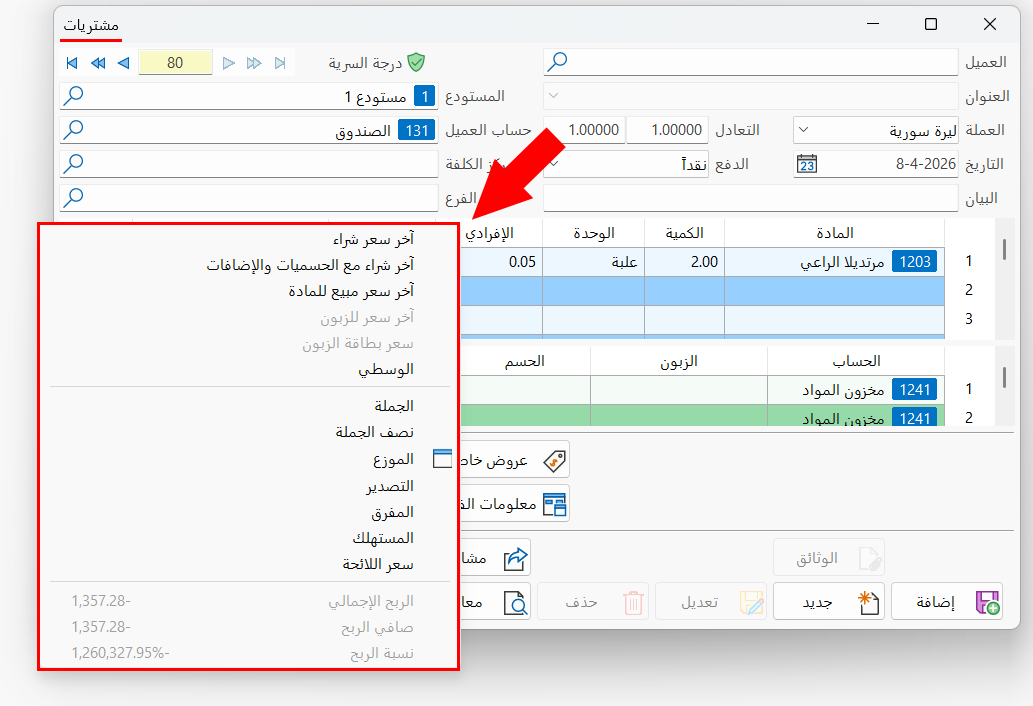Open the currency ليرة سورية dropdown
1033x706 pixels.
tap(803, 130)
